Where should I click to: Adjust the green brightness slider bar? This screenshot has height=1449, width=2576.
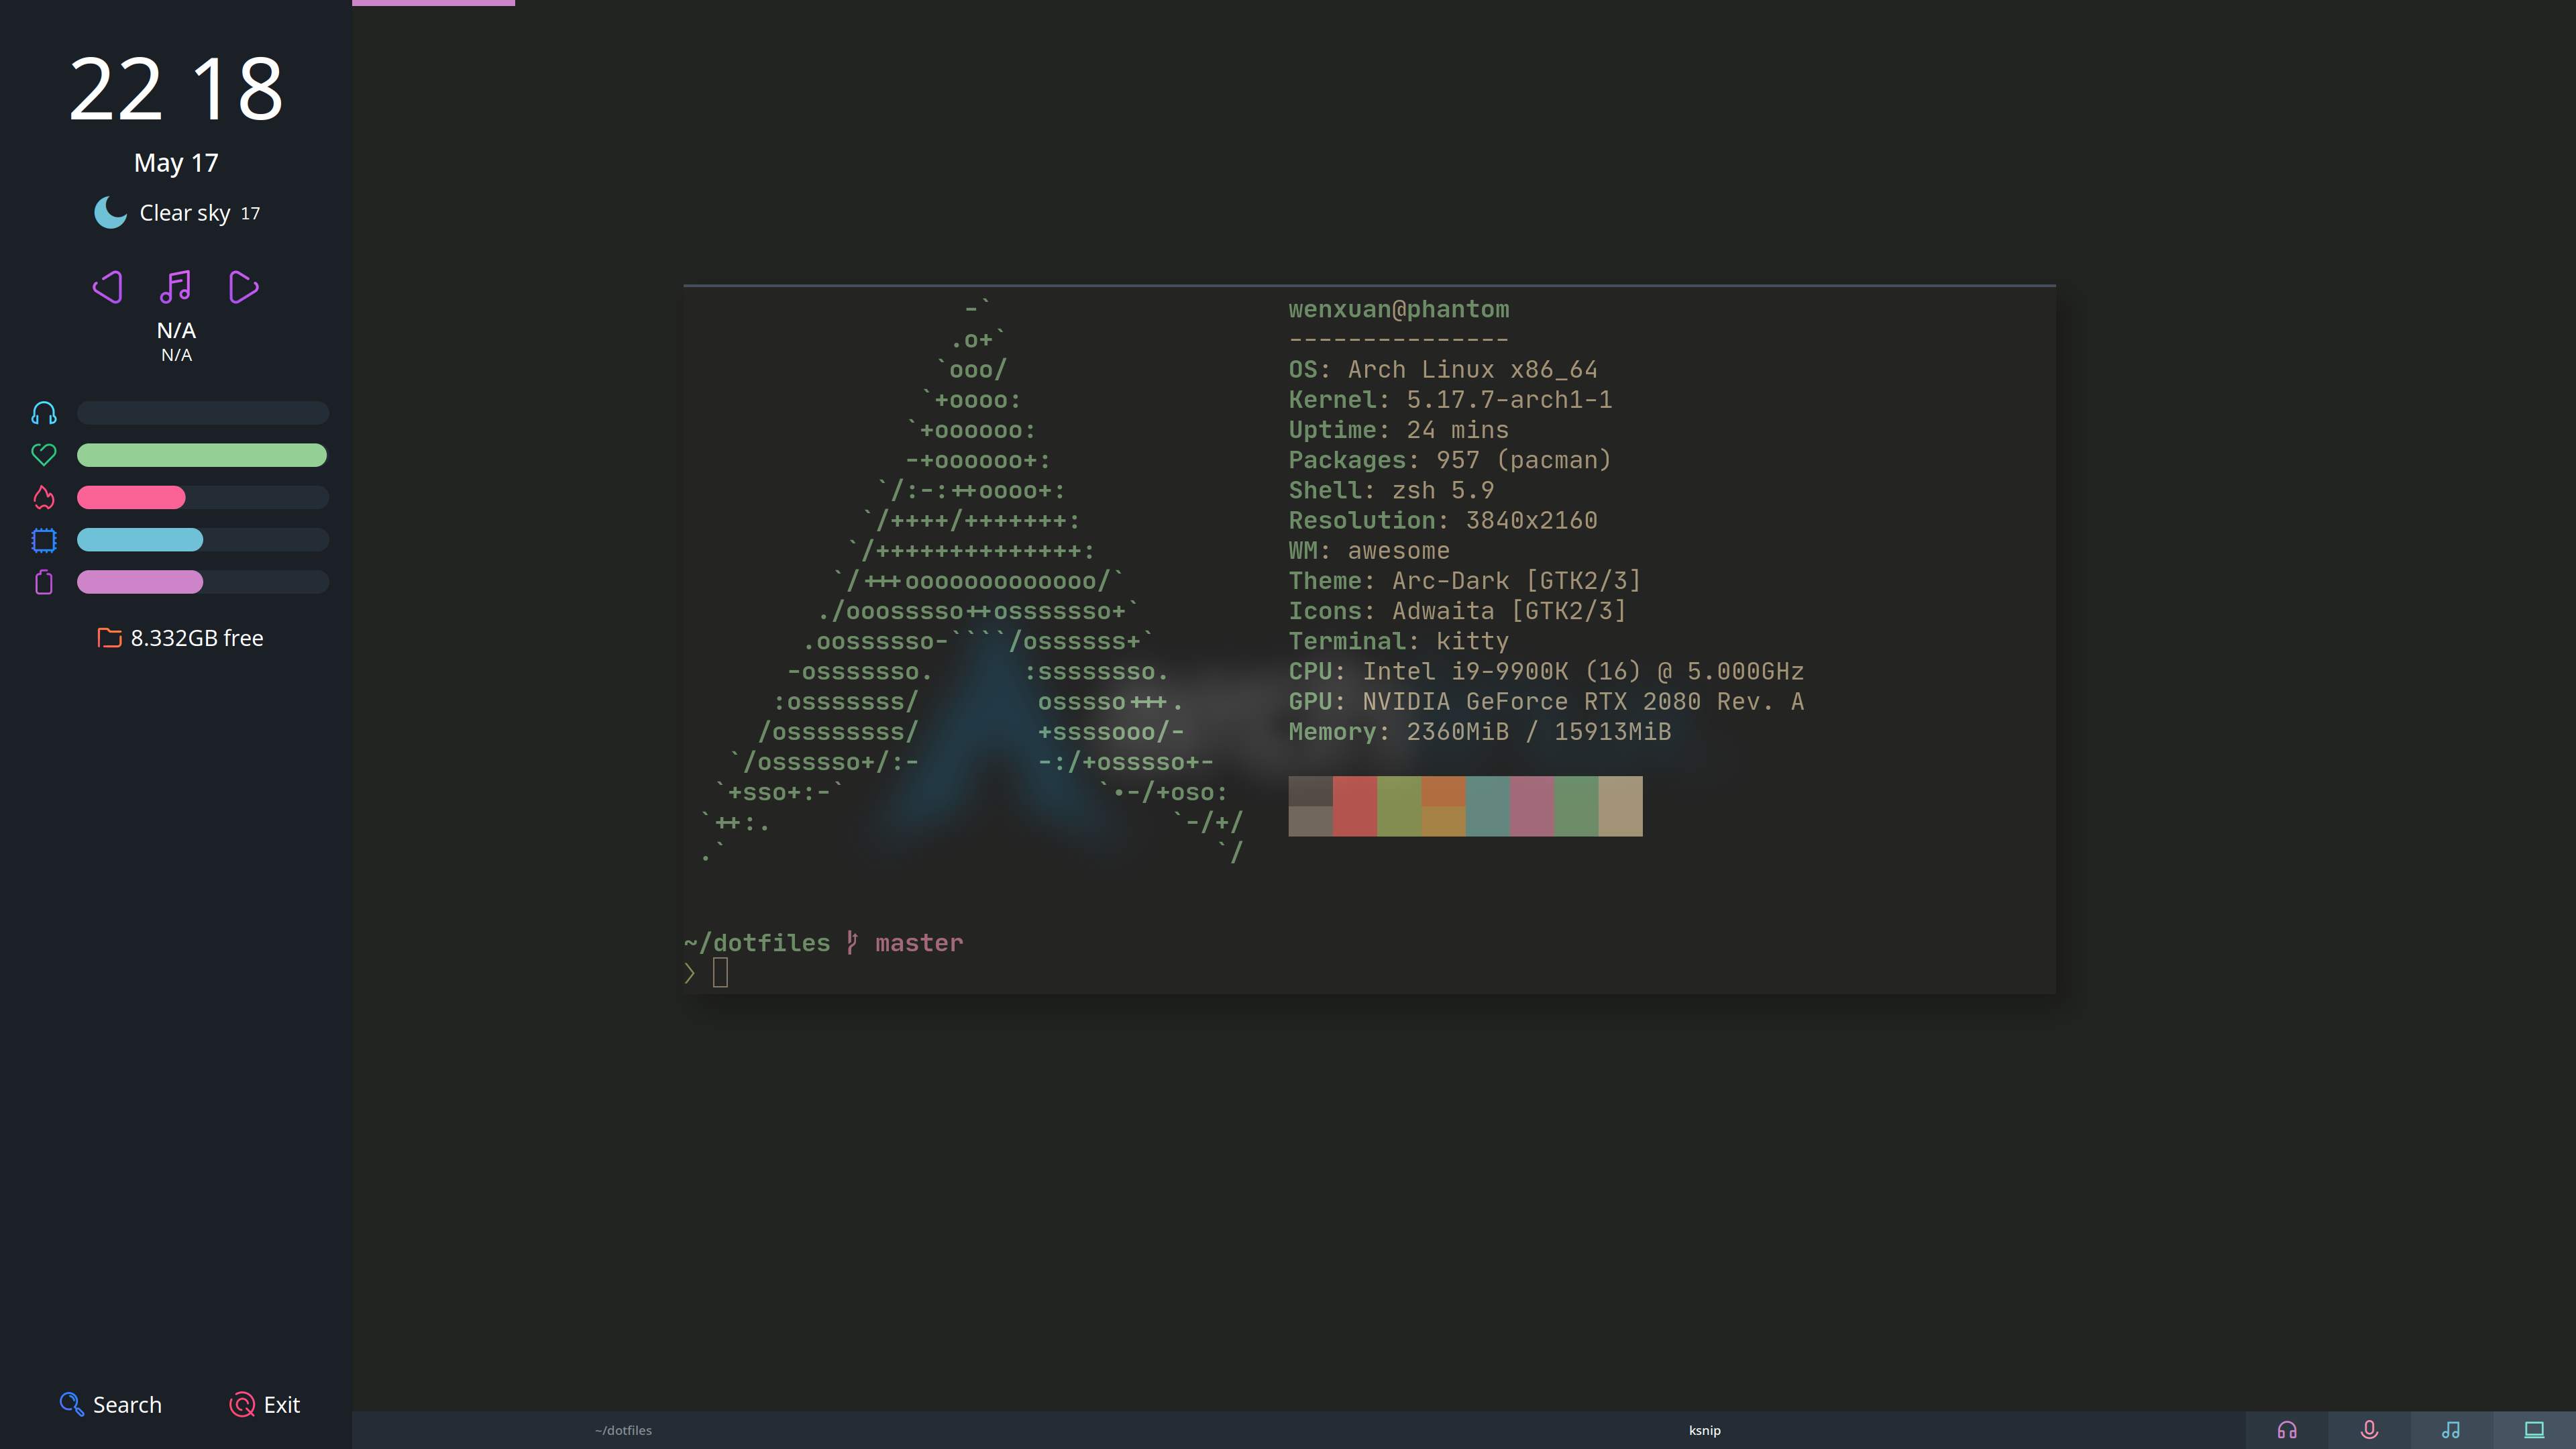click(x=202, y=455)
